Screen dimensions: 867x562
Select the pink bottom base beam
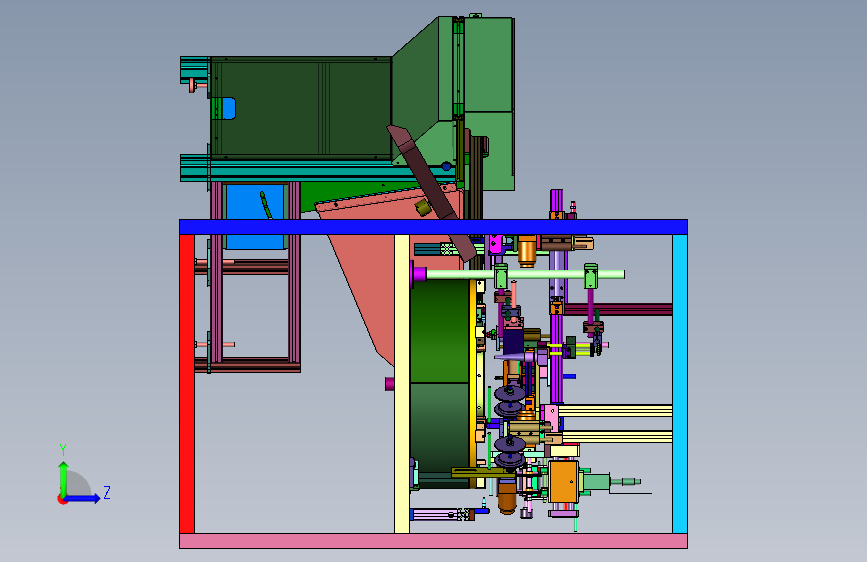tap(433, 541)
